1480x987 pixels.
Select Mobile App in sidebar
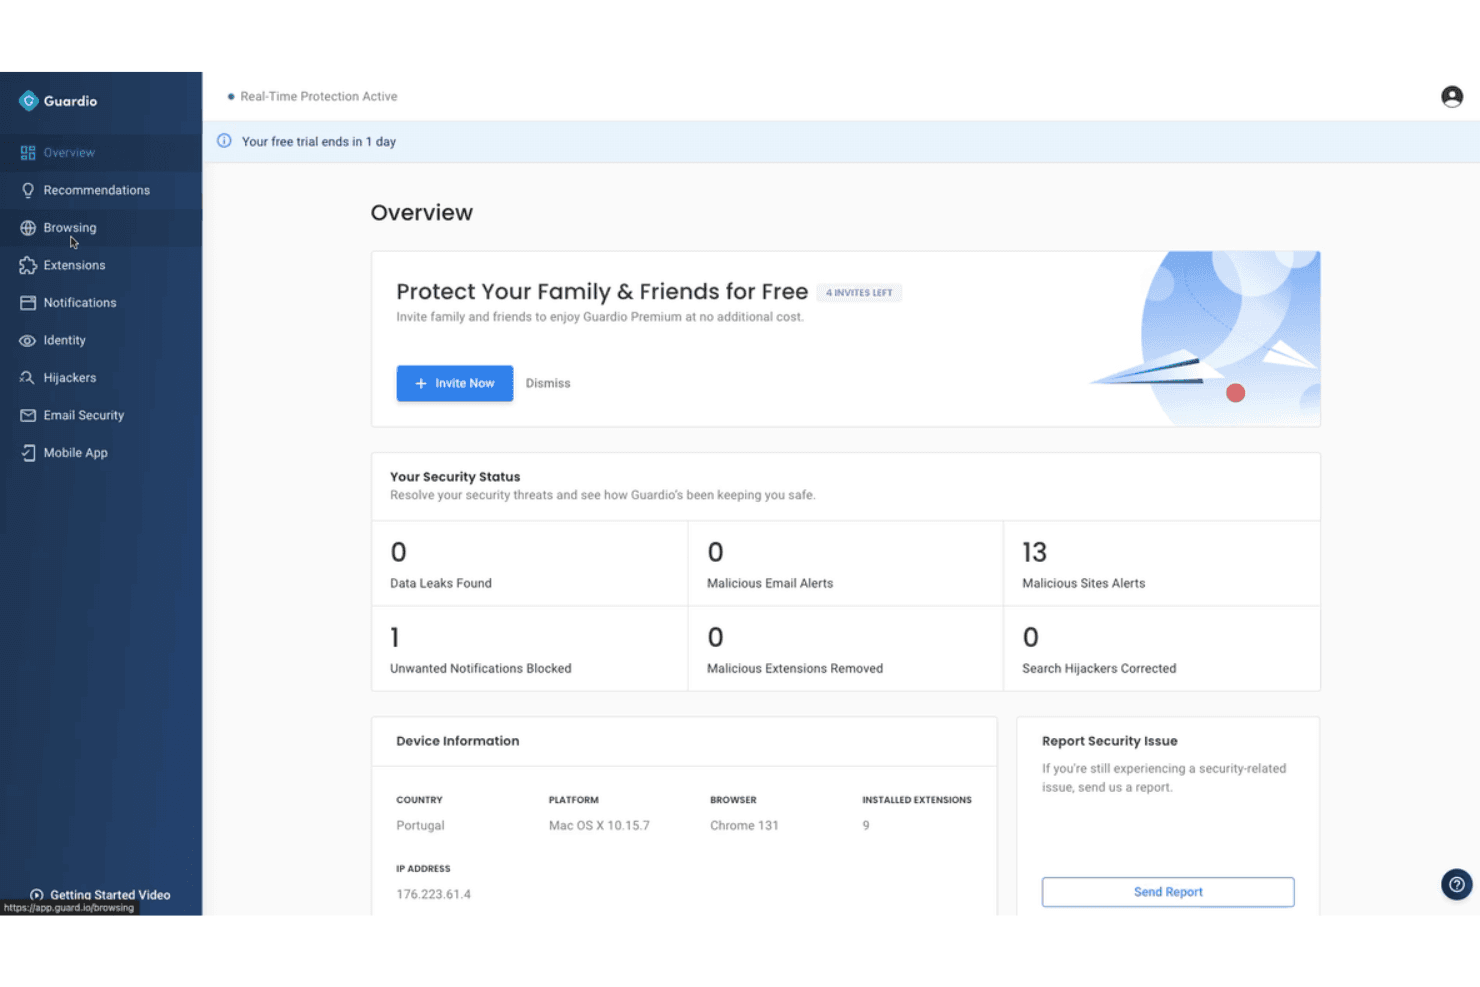tap(101, 453)
